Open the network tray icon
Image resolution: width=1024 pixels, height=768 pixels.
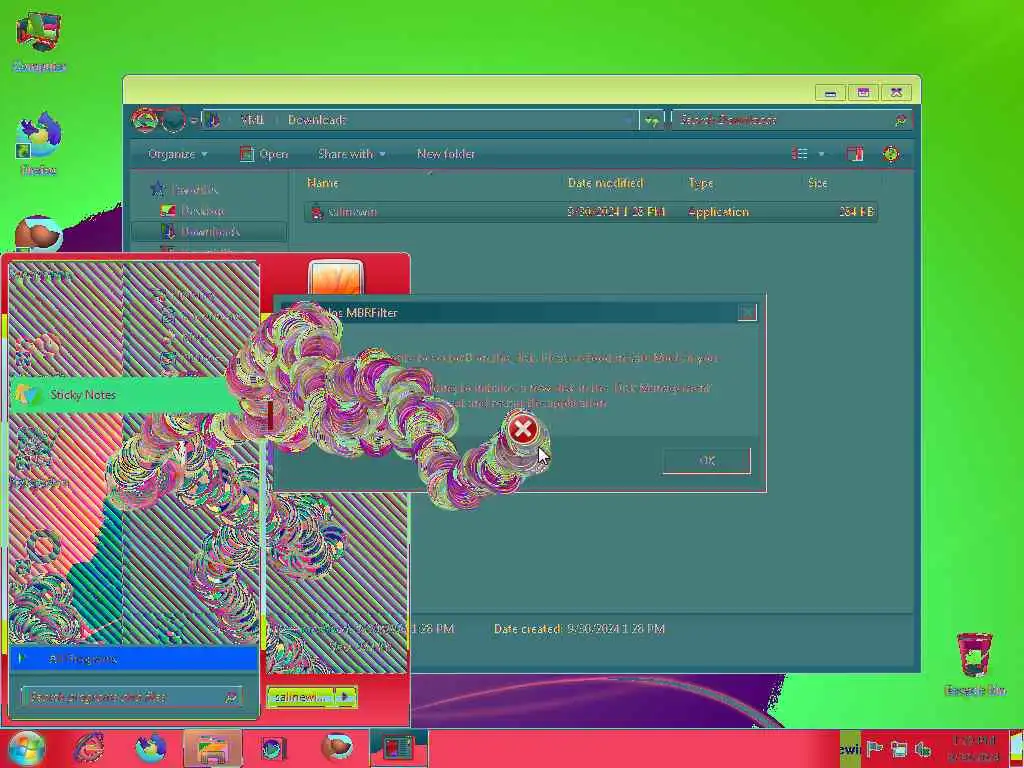coord(899,749)
